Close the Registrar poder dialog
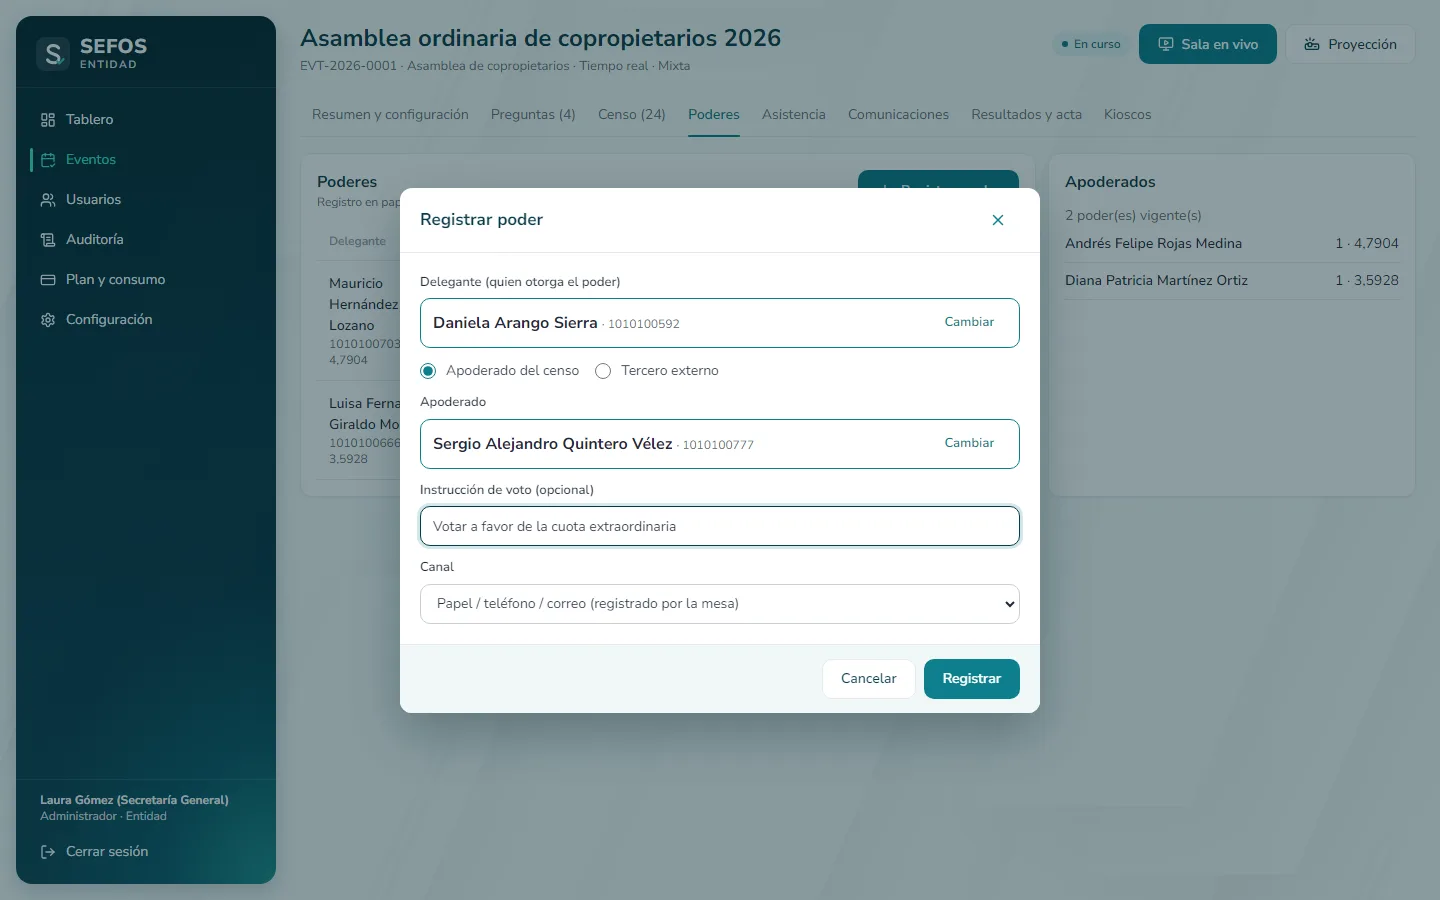 click(x=998, y=220)
